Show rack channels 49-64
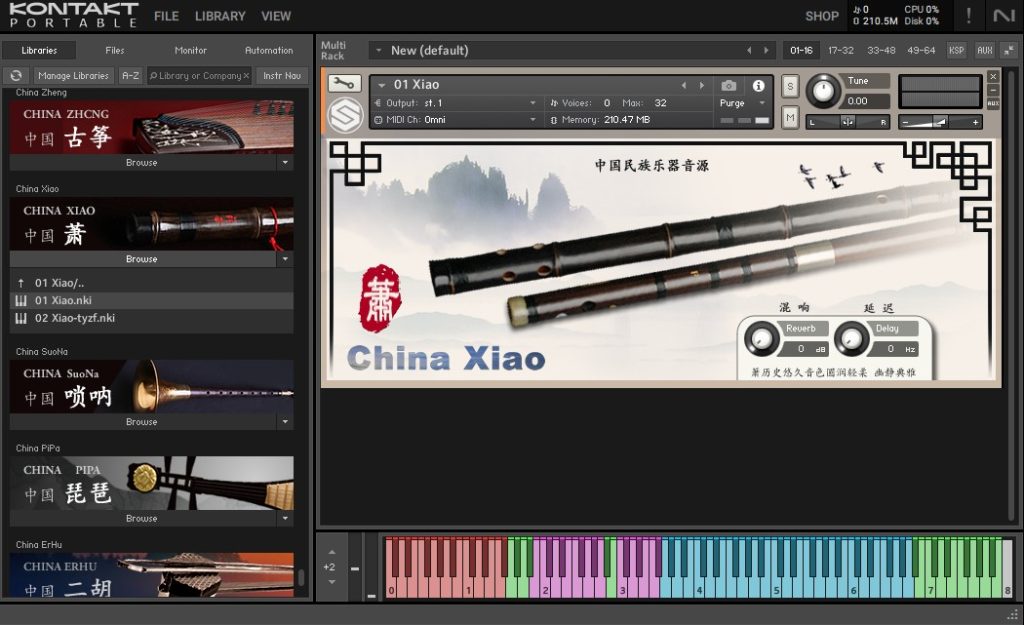 pos(921,50)
